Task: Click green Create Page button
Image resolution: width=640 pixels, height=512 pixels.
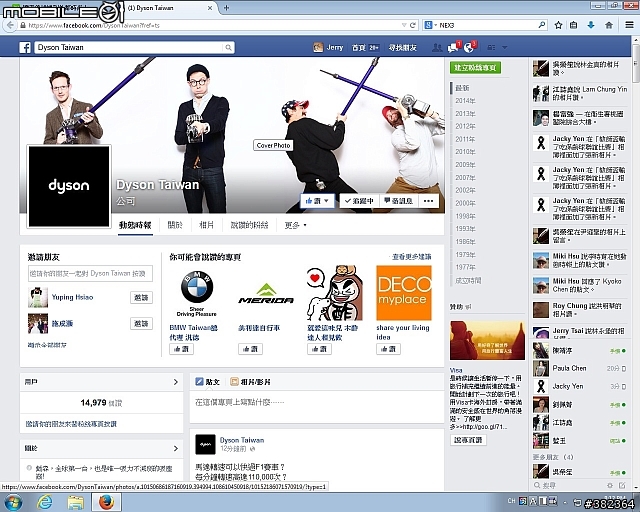Action: [476, 68]
